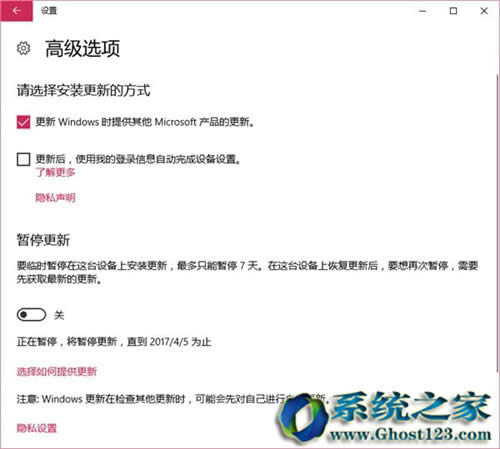Turn on the 暂停更新 toggle switch
500x449 pixels.
[x=31, y=315]
